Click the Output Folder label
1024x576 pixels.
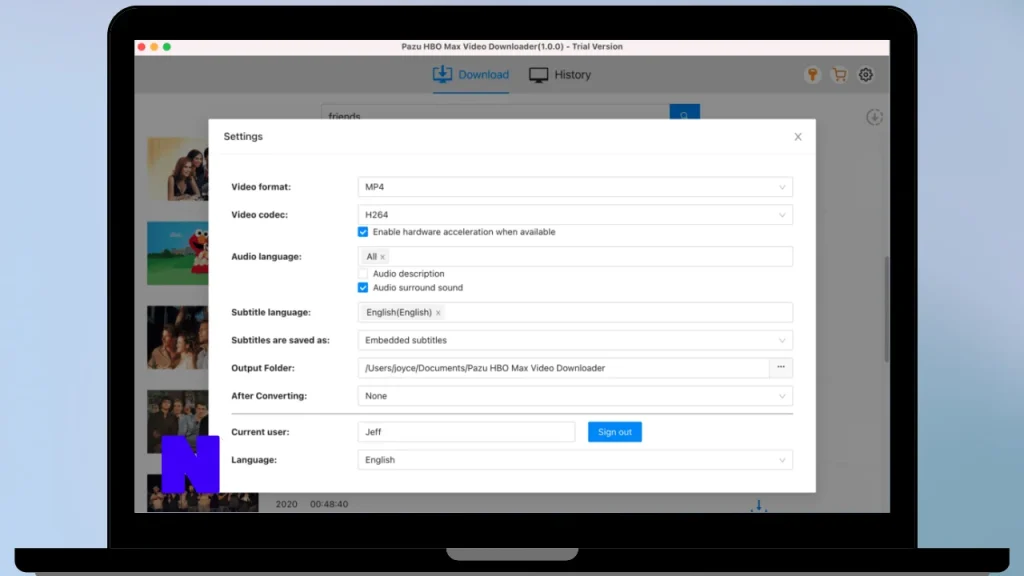263,368
